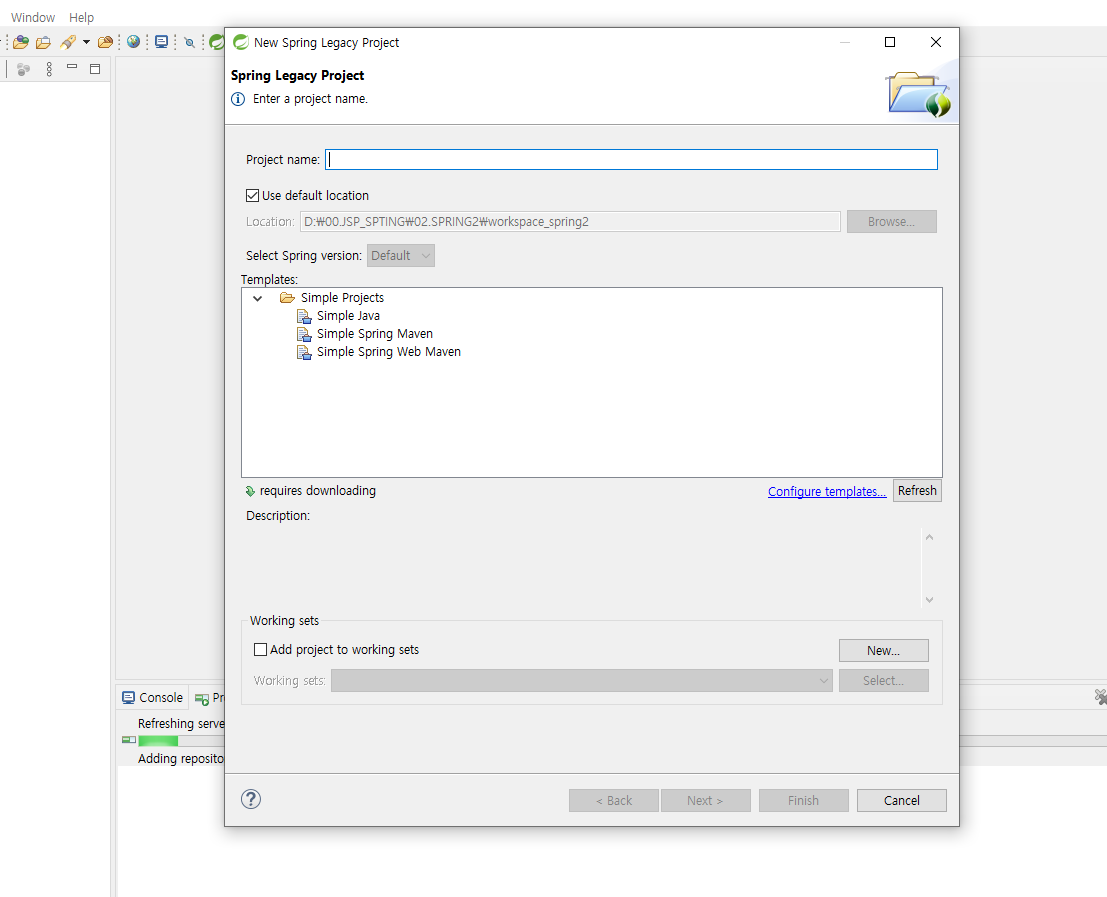
Task: Click the Simple Spring Maven template icon
Action: click(304, 335)
